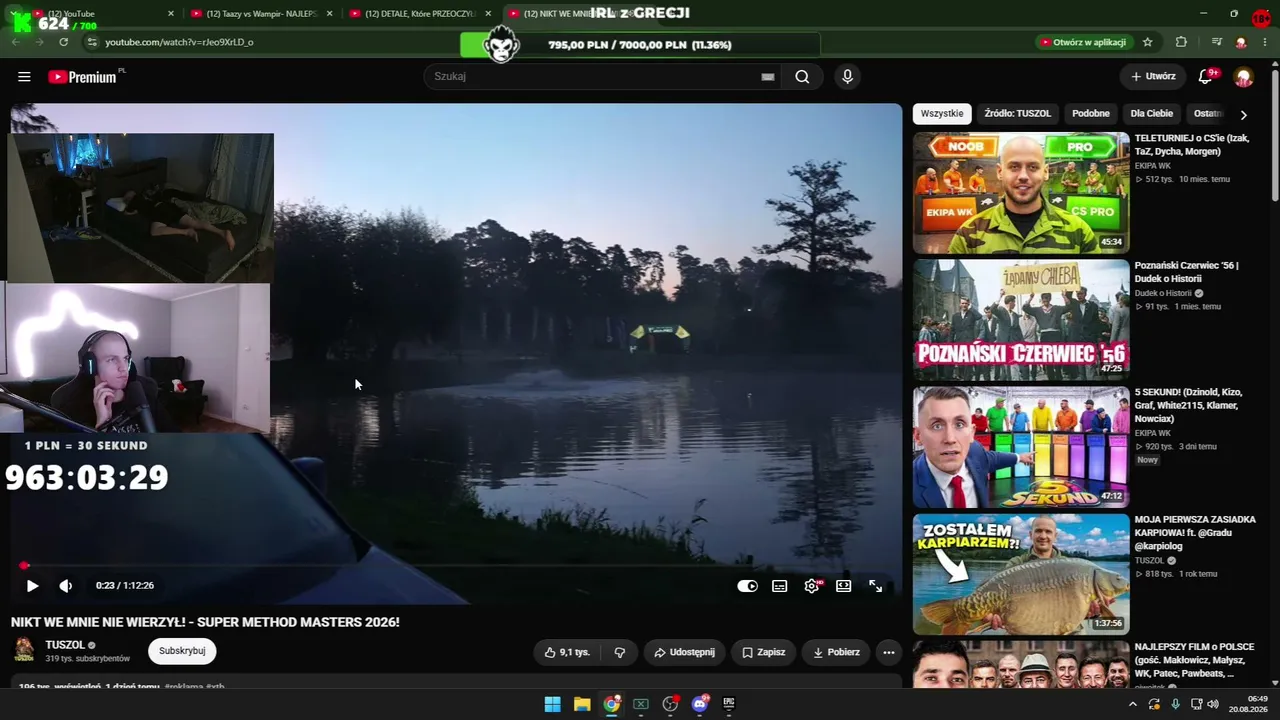Open Discord from the taskbar
The image size is (1280, 720).
pyautogui.click(x=700, y=704)
